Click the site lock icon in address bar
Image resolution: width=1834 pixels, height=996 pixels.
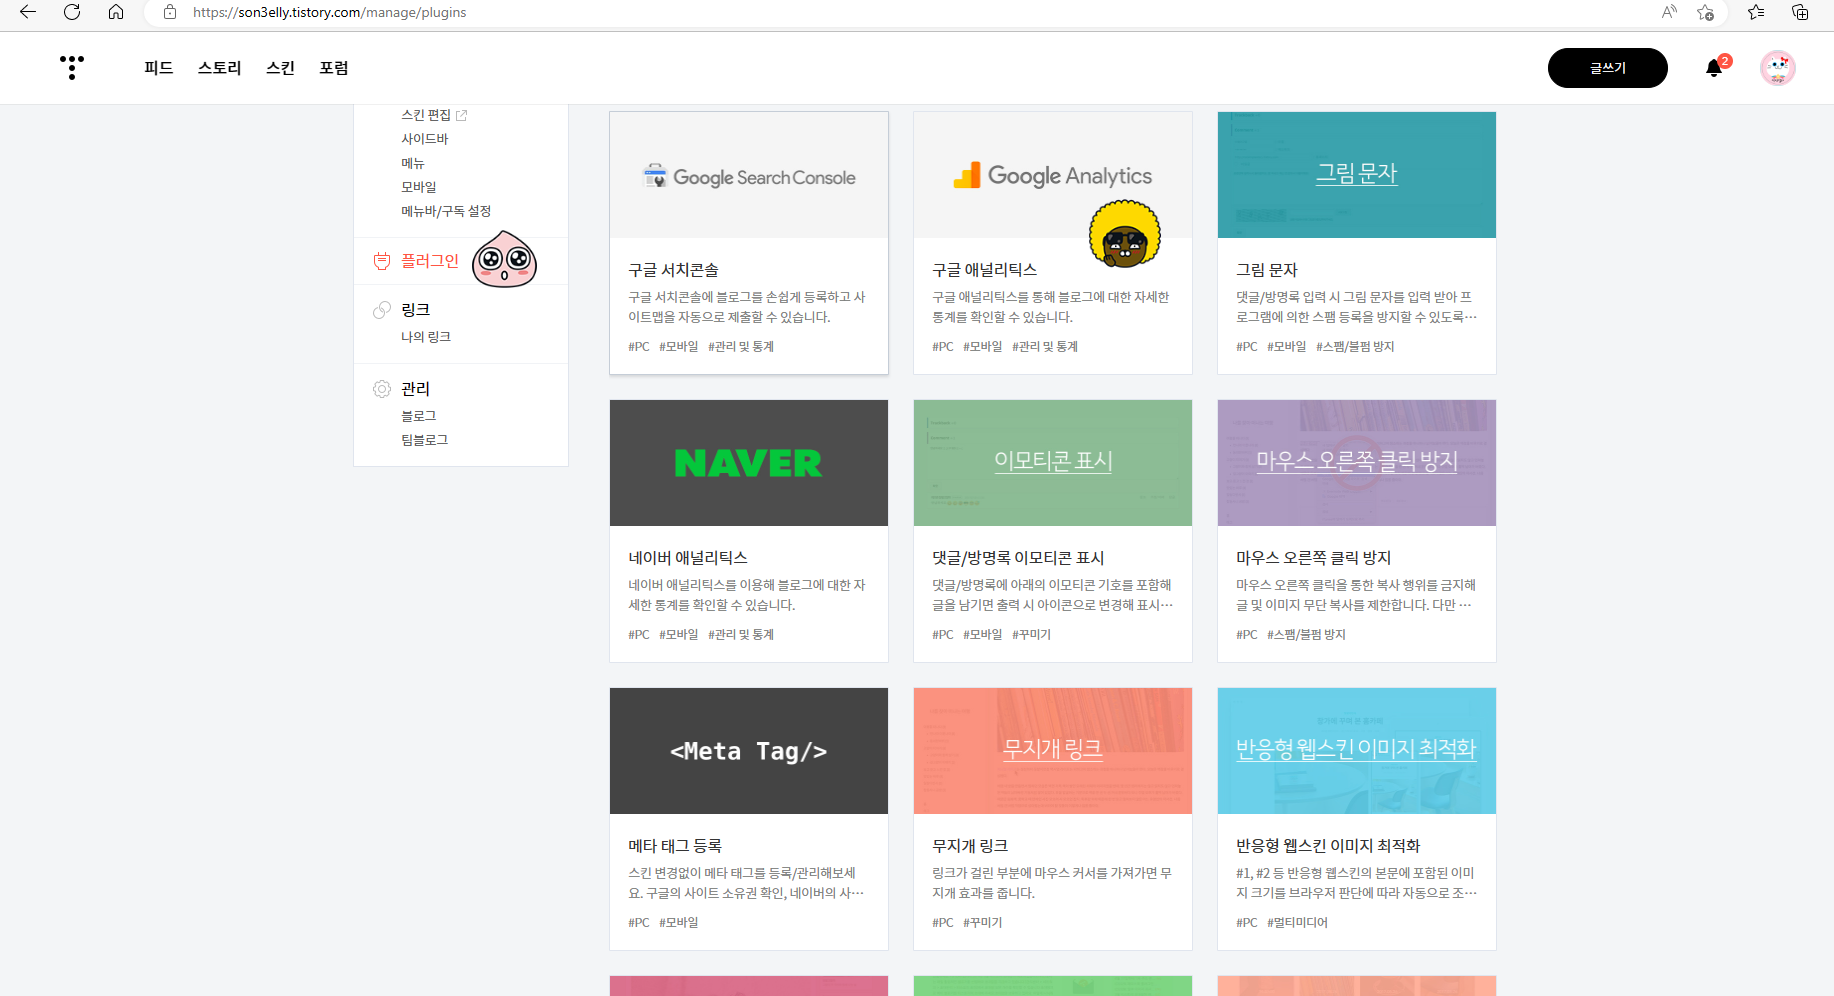point(170,12)
